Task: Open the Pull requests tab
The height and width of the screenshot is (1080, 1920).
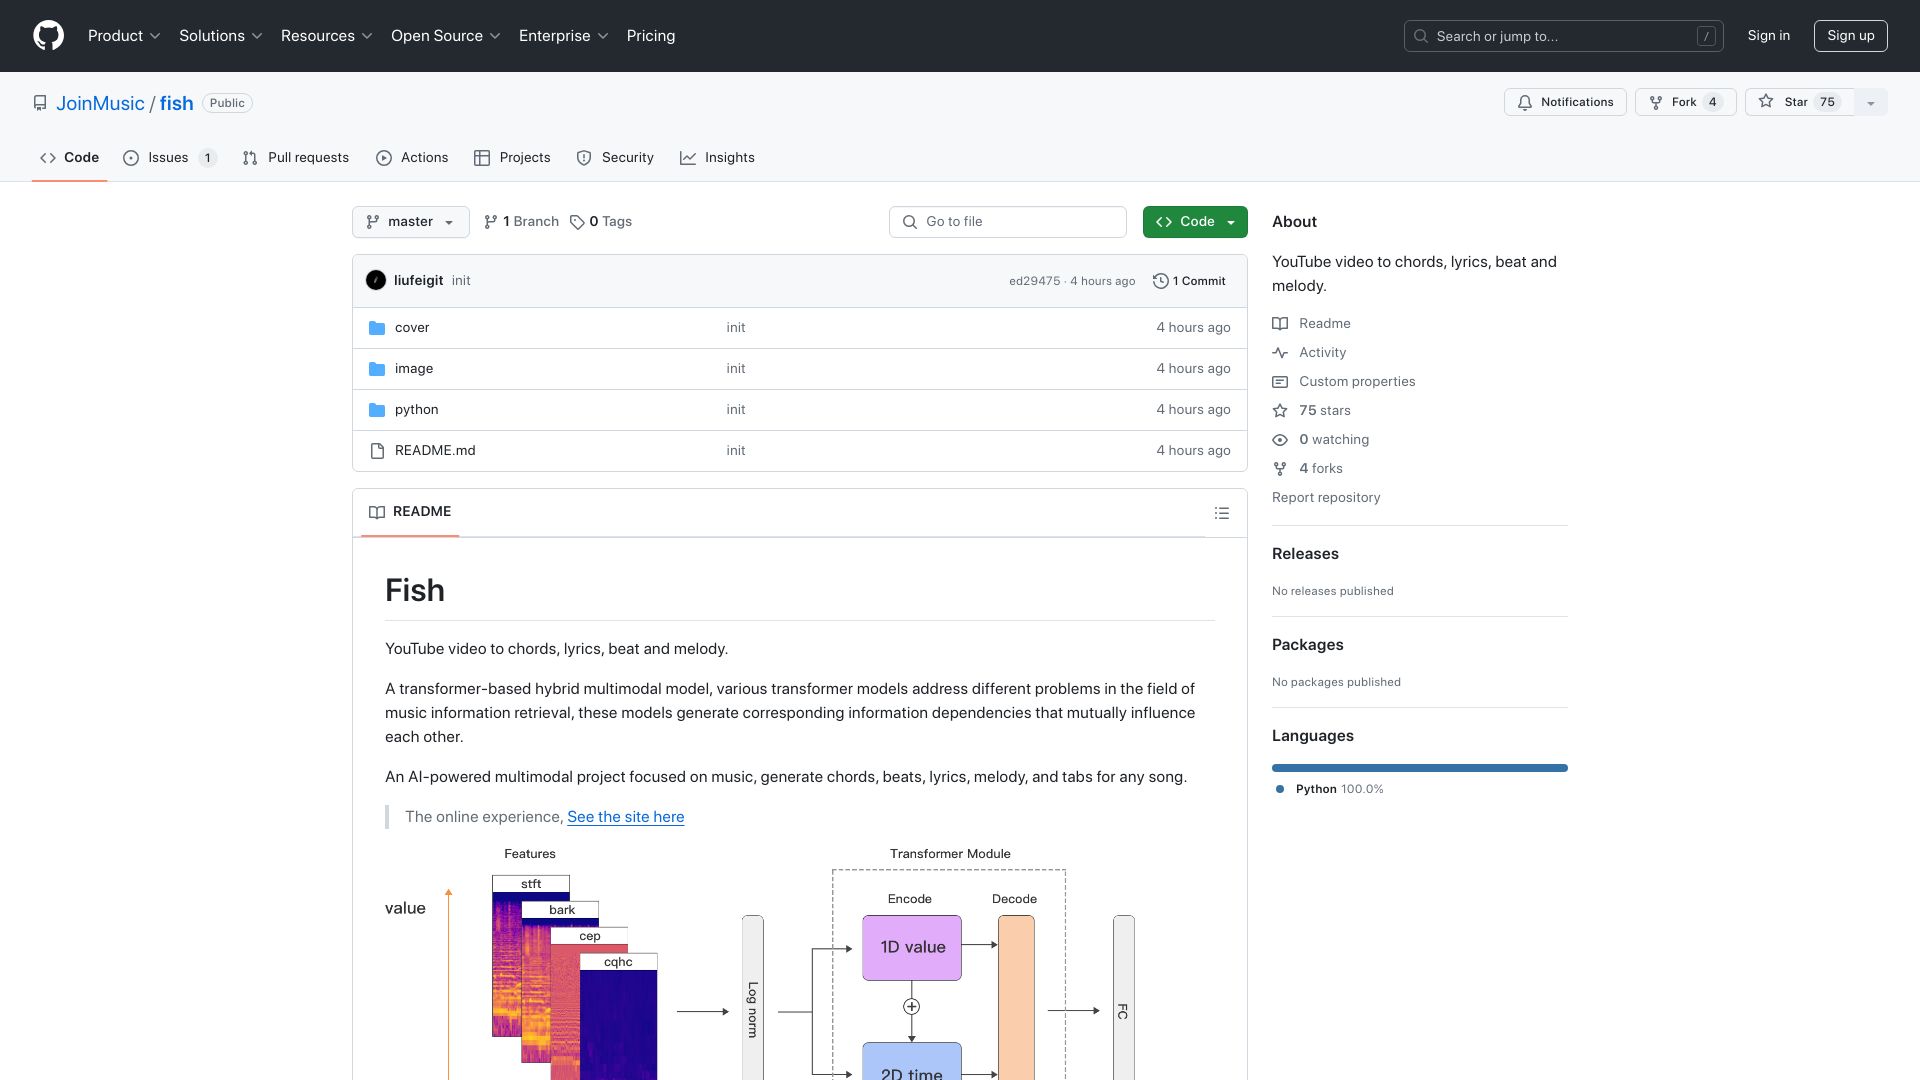Action: pos(296,158)
